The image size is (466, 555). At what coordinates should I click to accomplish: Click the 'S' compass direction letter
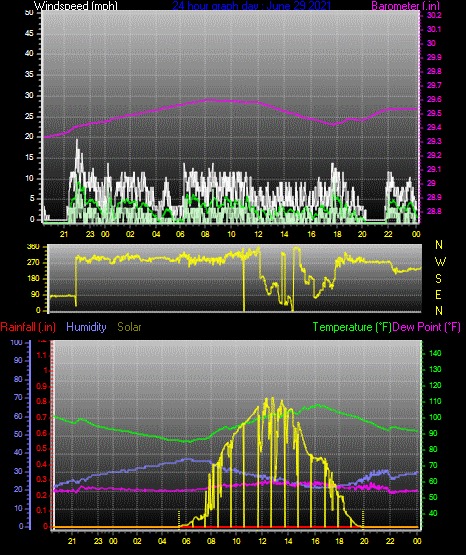click(438, 279)
